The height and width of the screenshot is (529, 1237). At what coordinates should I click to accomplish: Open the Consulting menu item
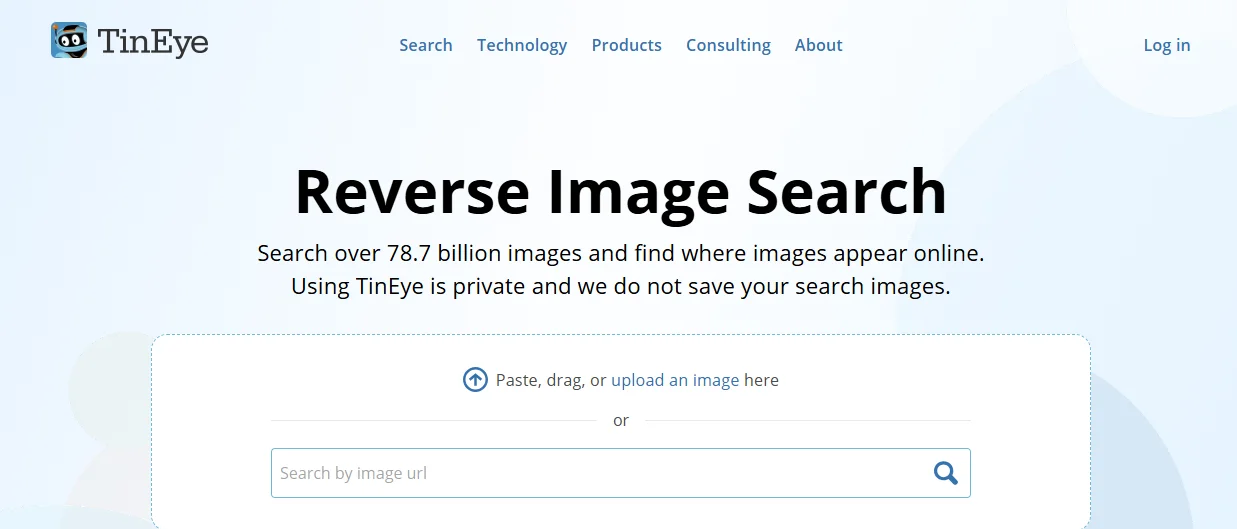click(x=728, y=45)
